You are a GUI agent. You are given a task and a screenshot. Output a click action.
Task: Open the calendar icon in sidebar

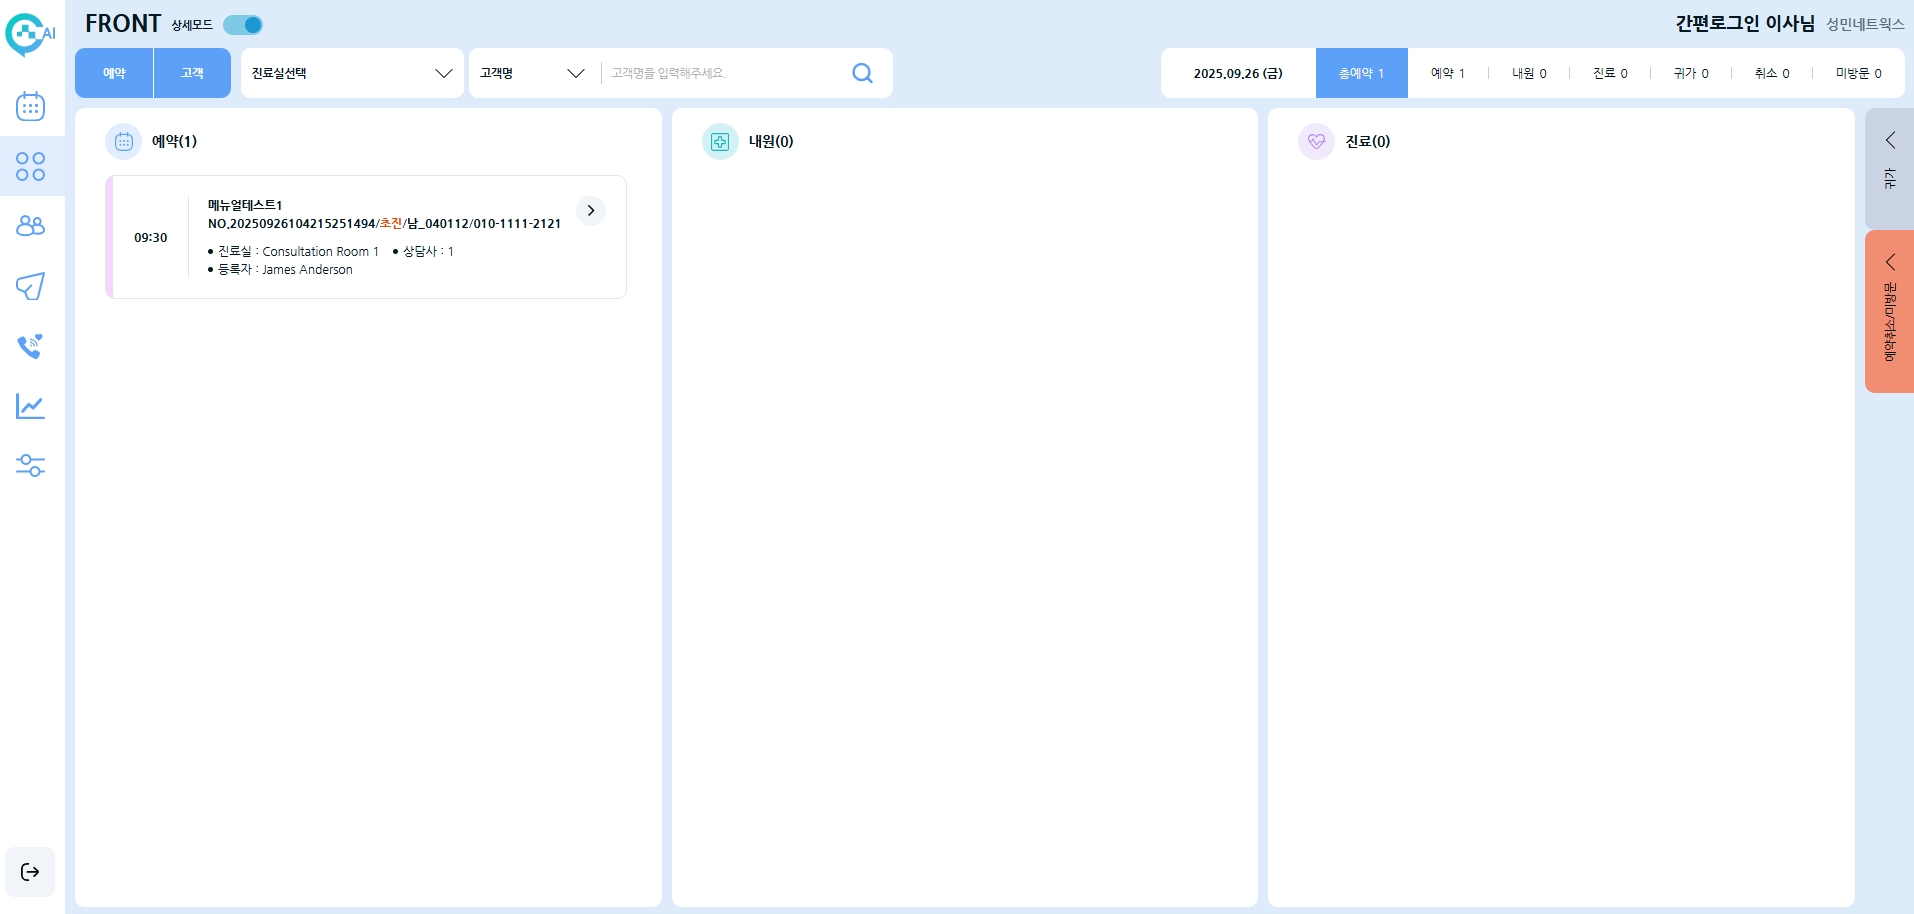(x=30, y=106)
